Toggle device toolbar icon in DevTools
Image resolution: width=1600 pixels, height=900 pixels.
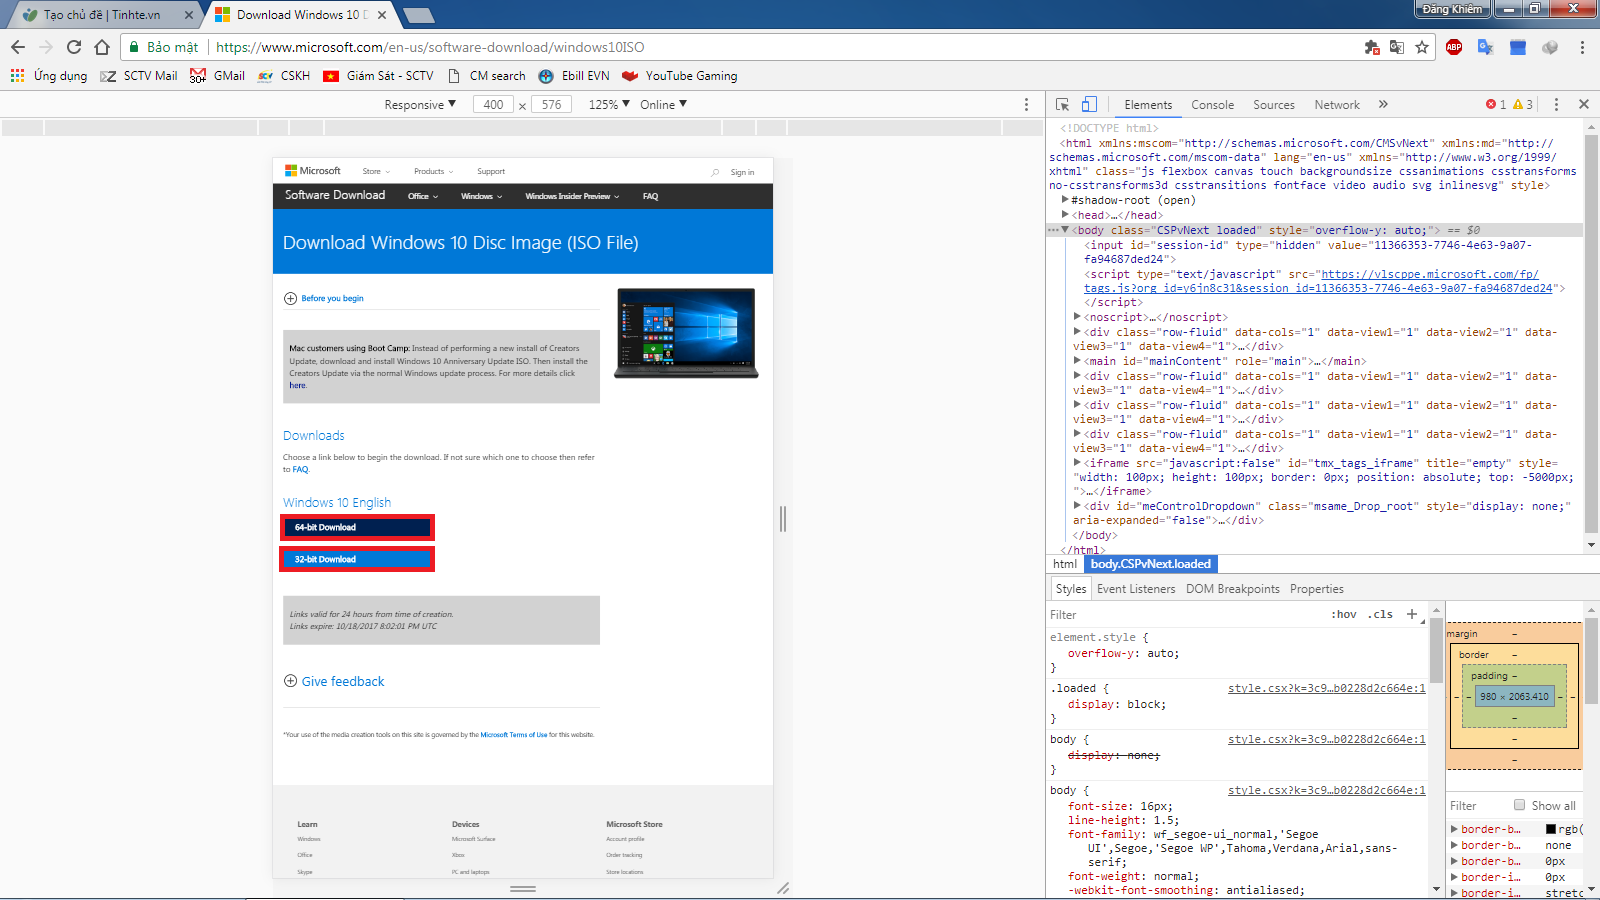tap(1089, 104)
